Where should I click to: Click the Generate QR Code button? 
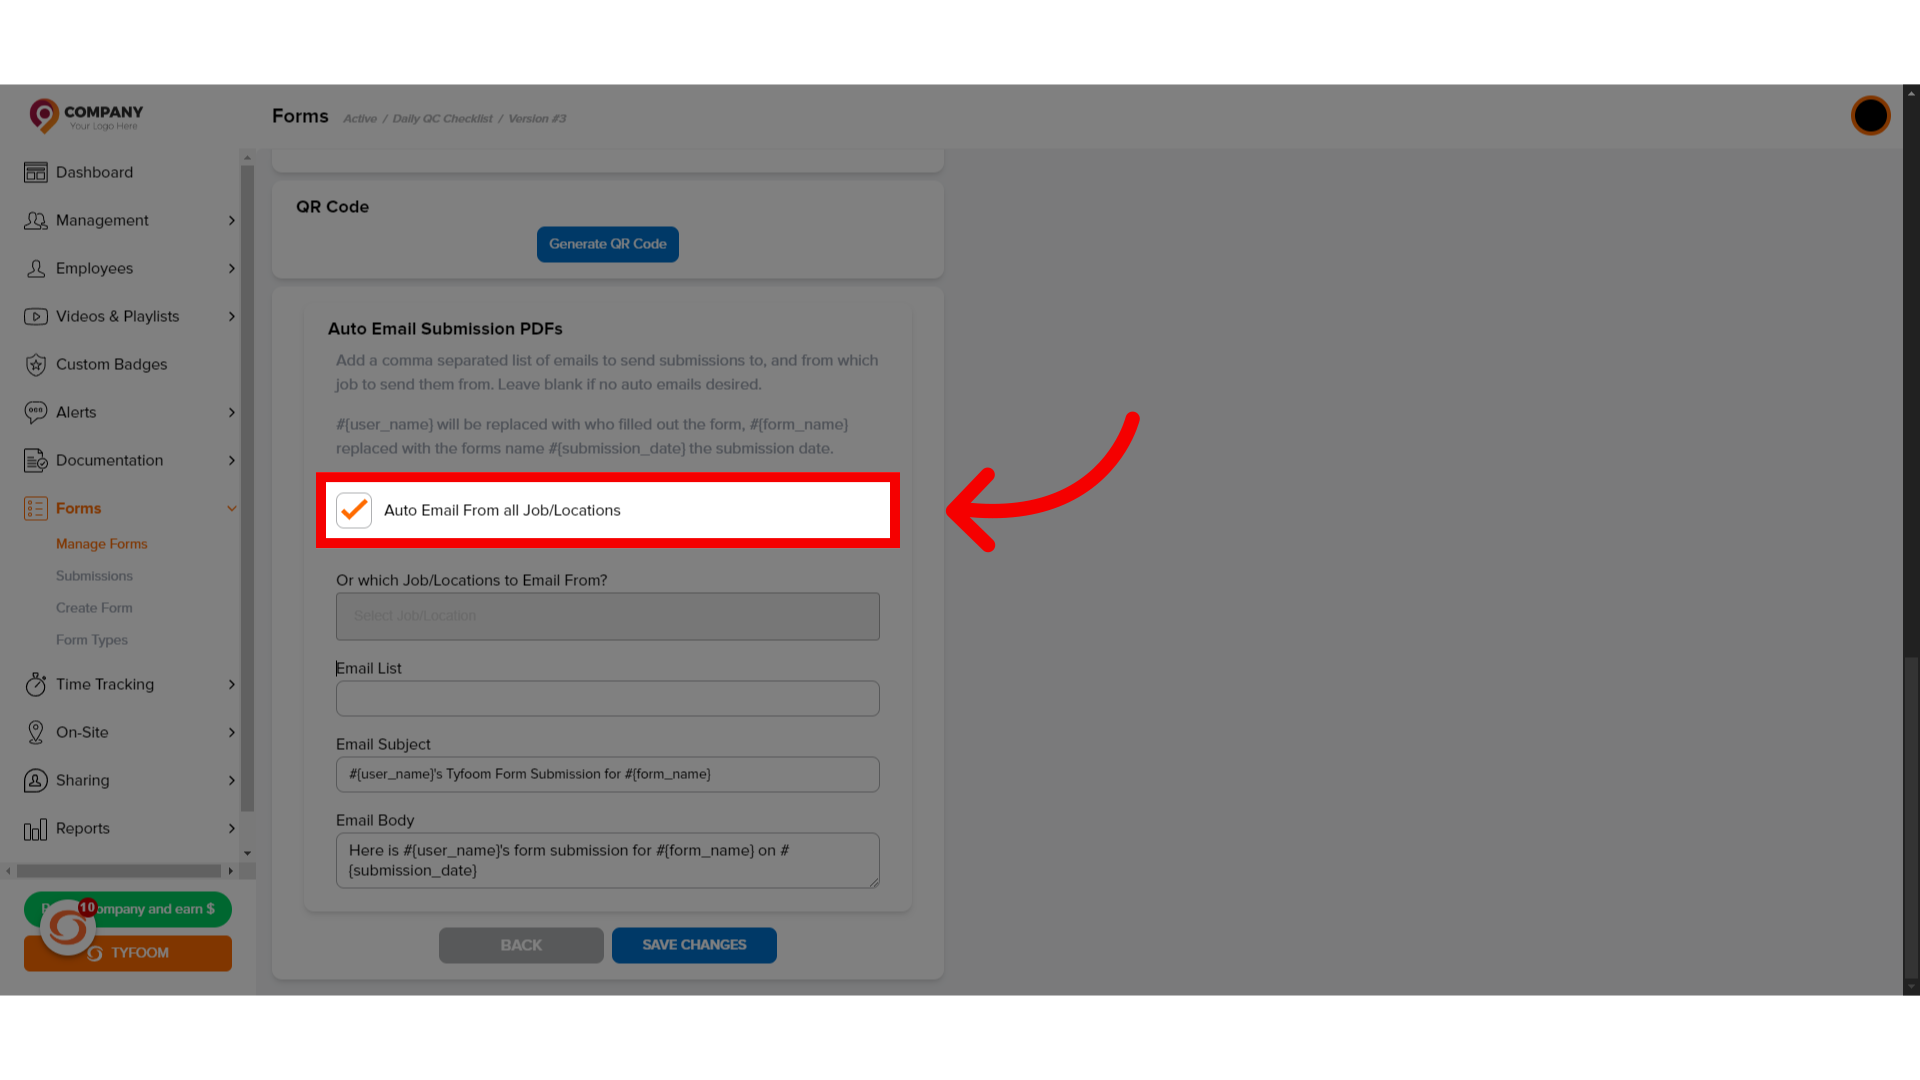(x=607, y=244)
